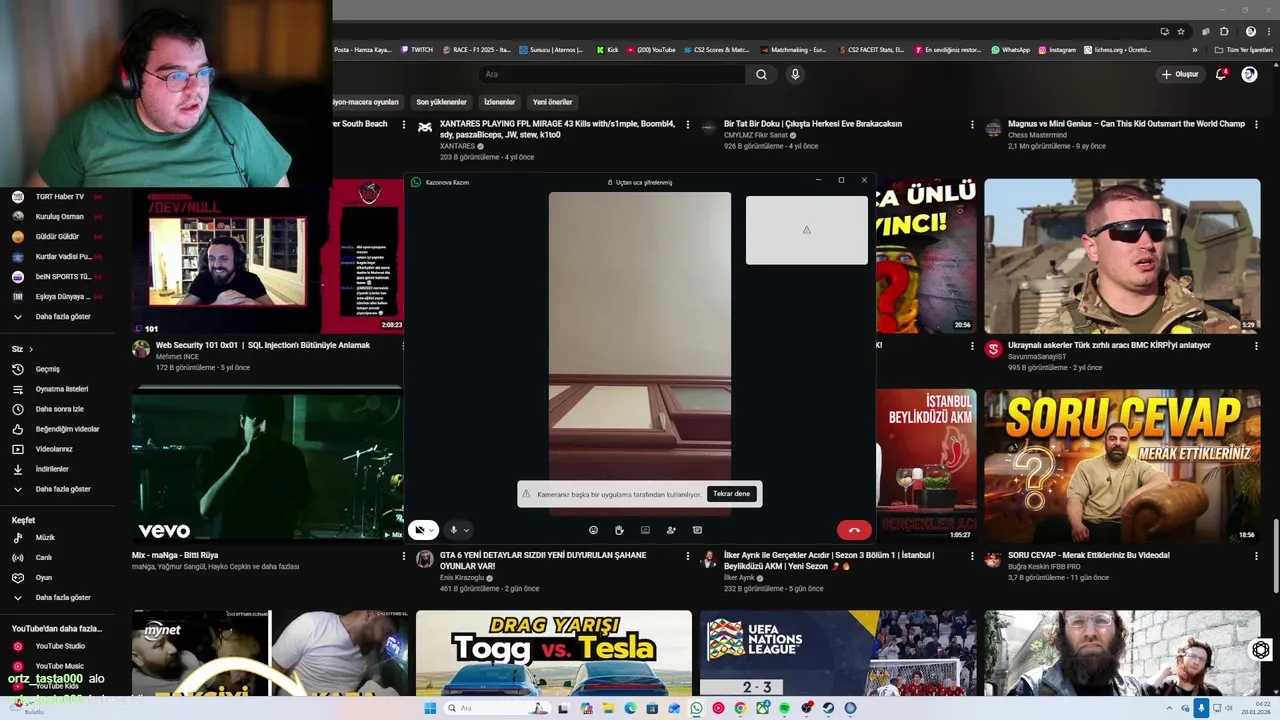The height and width of the screenshot is (720, 1280).
Task: Show more bookmarks with the overflow chevron
Action: (1194, 49)
